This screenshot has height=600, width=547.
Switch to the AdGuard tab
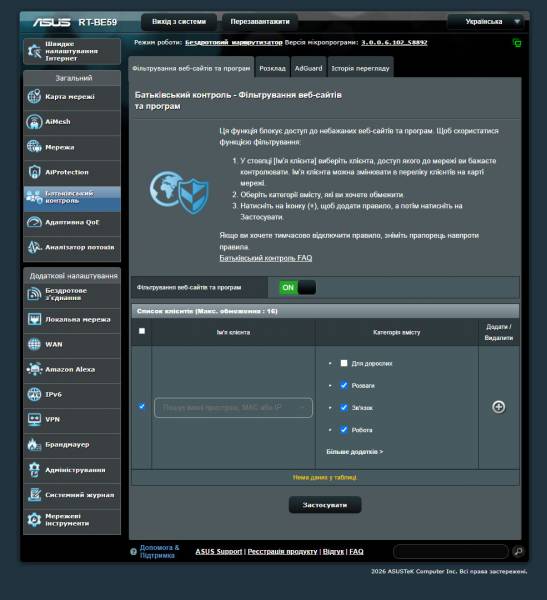(308, 68)
